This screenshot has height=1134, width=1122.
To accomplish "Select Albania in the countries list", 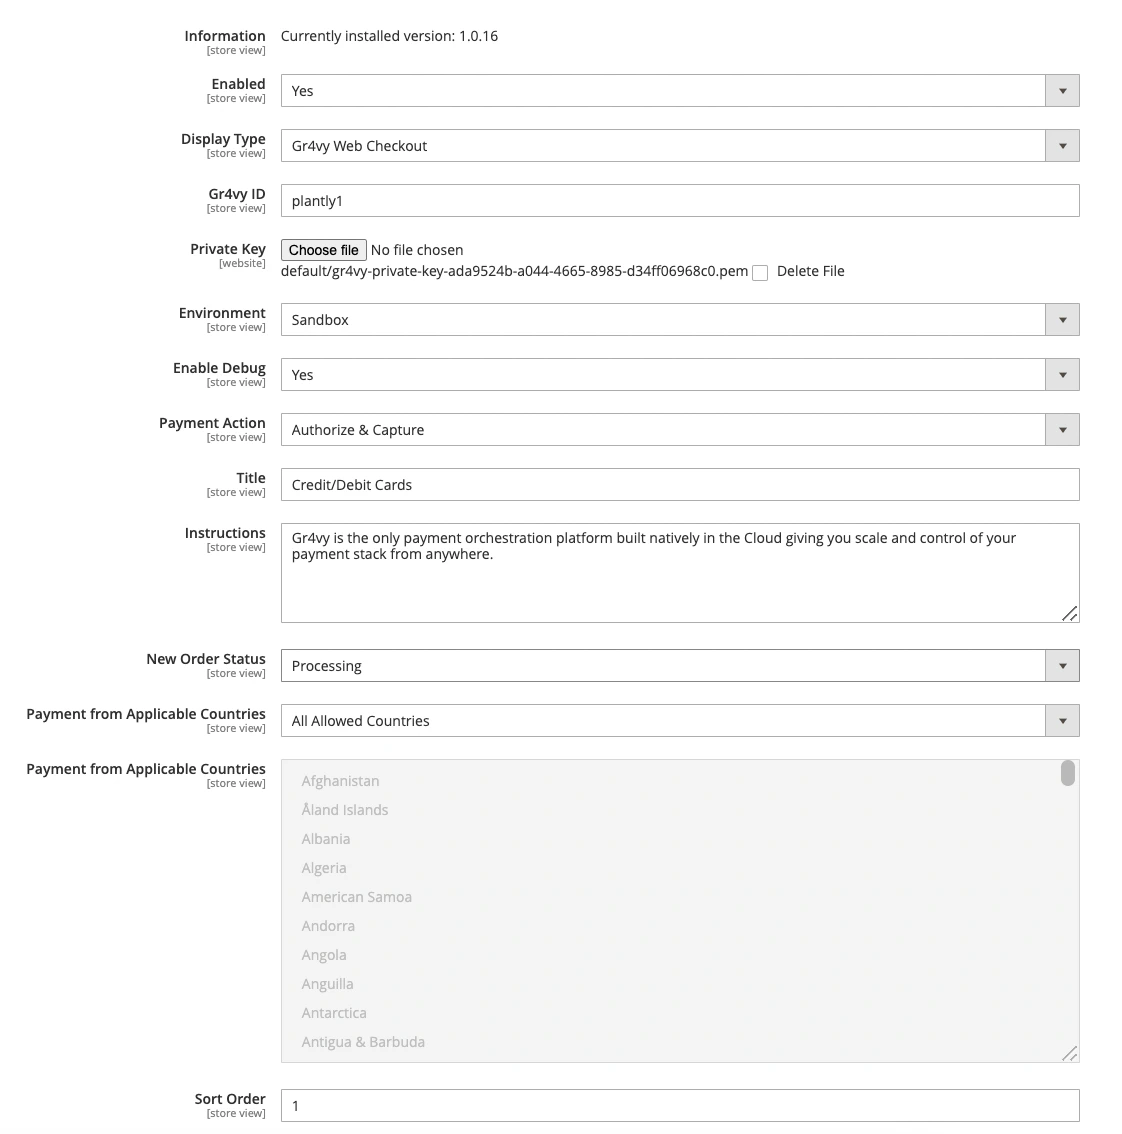I will coord(326,839).
